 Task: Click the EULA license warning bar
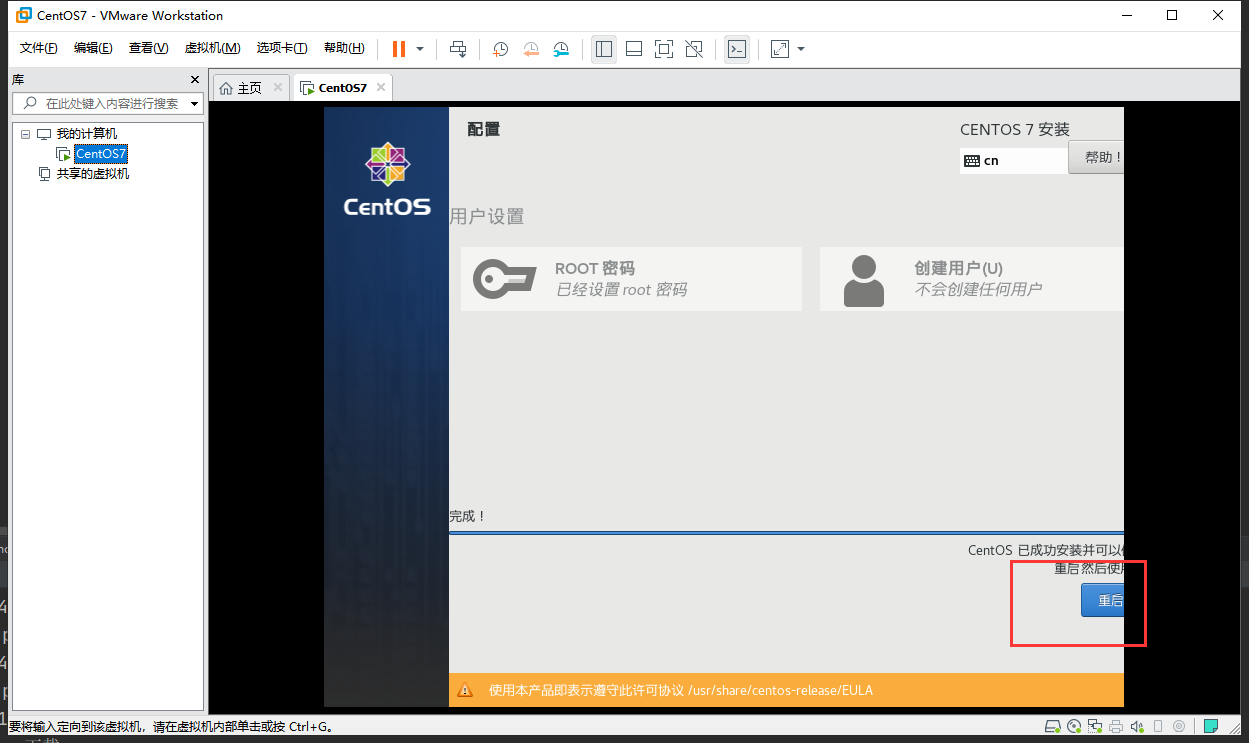point(786,690)
